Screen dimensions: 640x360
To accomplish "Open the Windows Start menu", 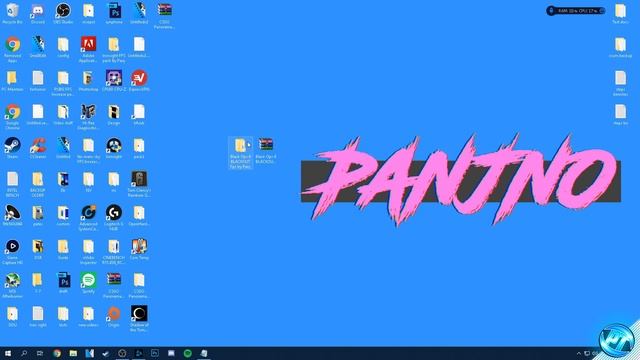I will tap(7, 353).
